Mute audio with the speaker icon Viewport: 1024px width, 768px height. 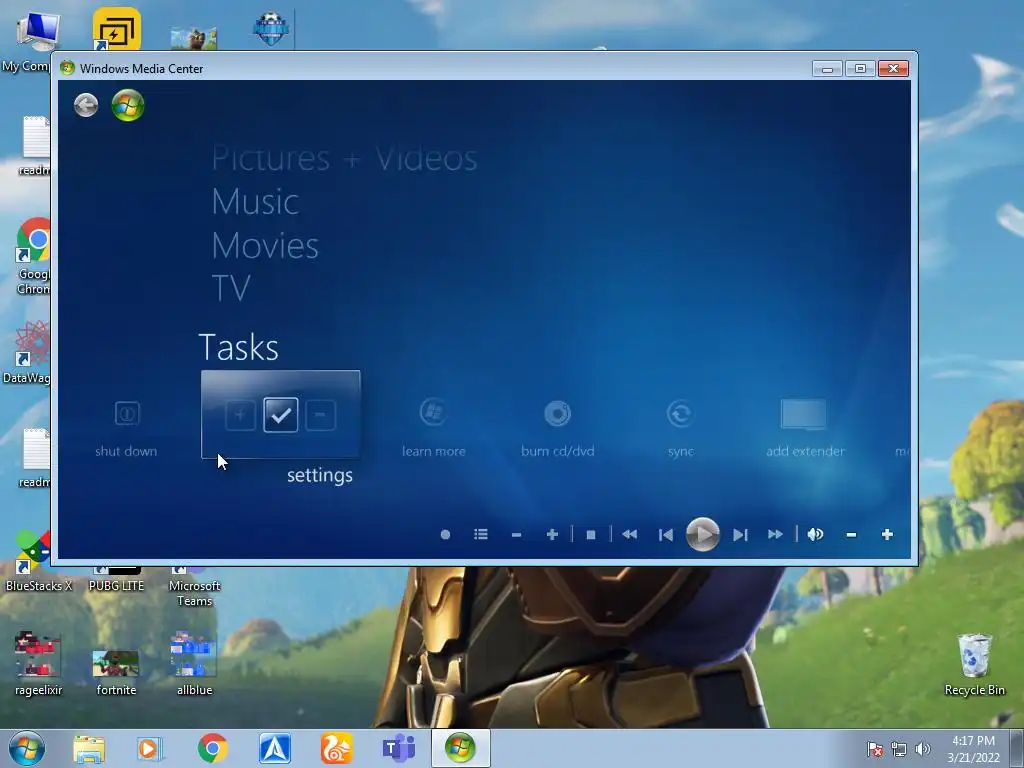815,535
